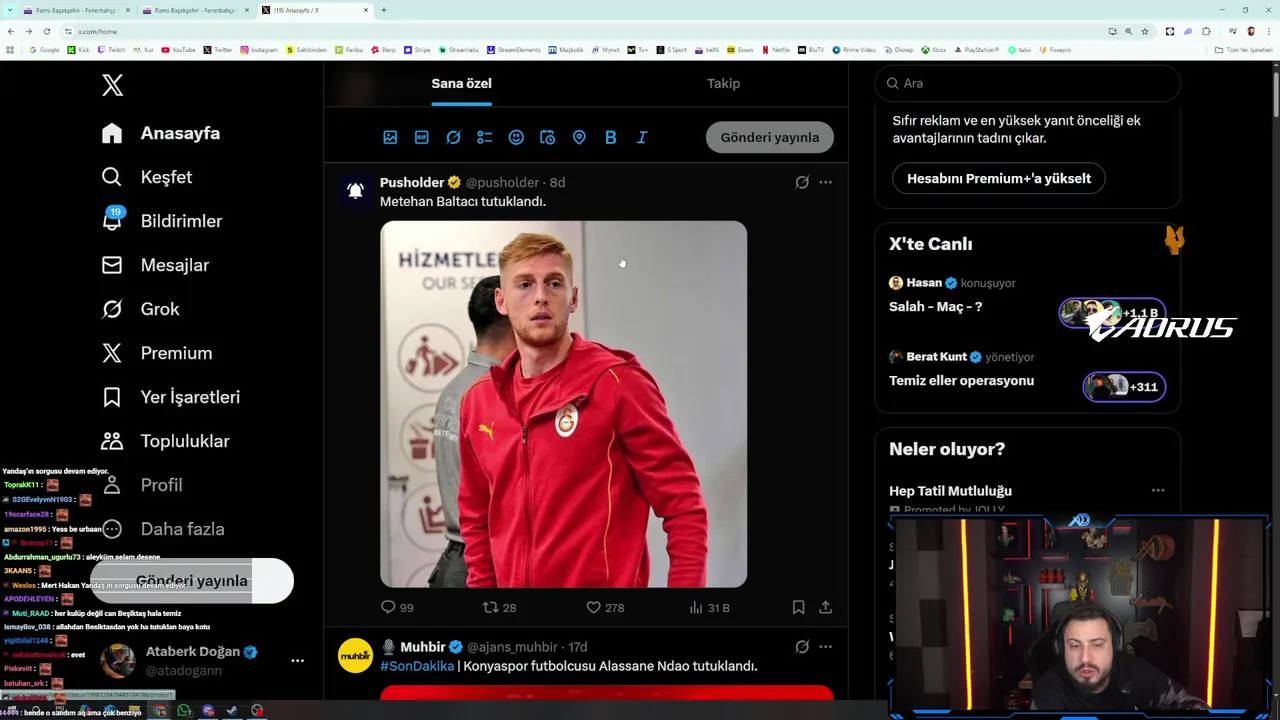This screenshot has width=1280, height=720.
Task: Open more options on Pusholder post
Action: pyautogui.click(x=825, y=182)
